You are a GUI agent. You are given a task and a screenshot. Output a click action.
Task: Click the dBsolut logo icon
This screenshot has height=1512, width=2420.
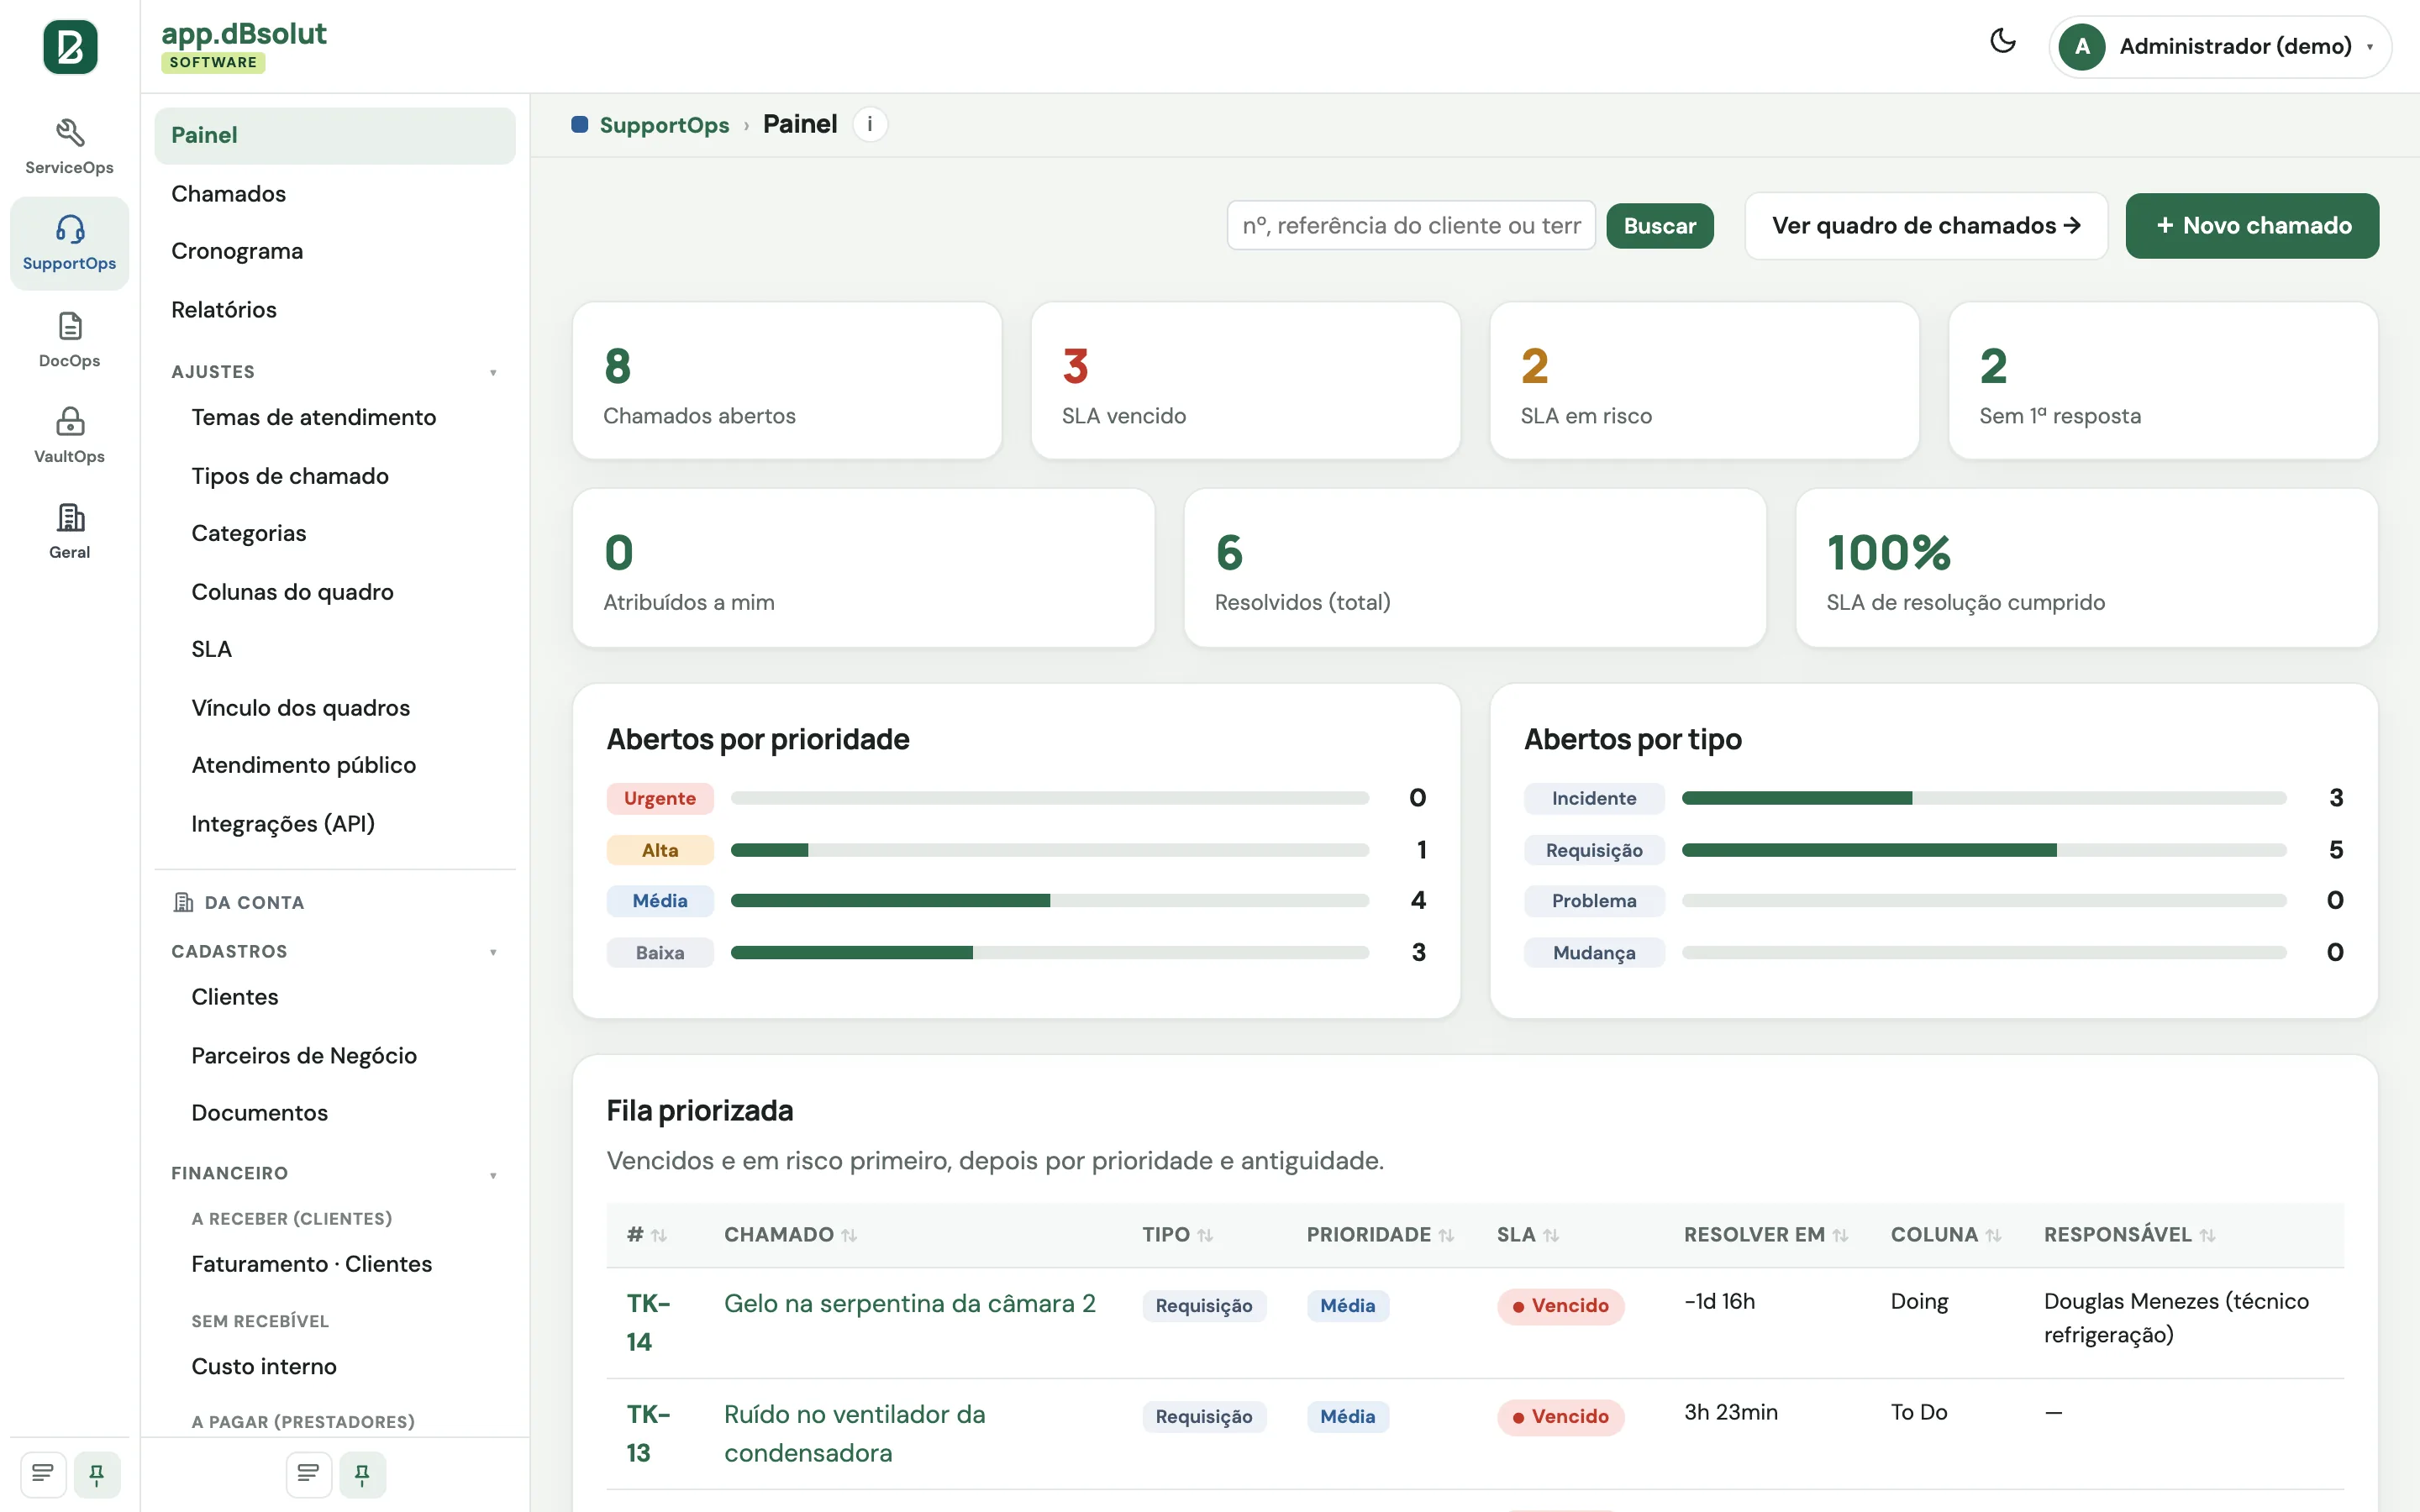coord(70,46)
